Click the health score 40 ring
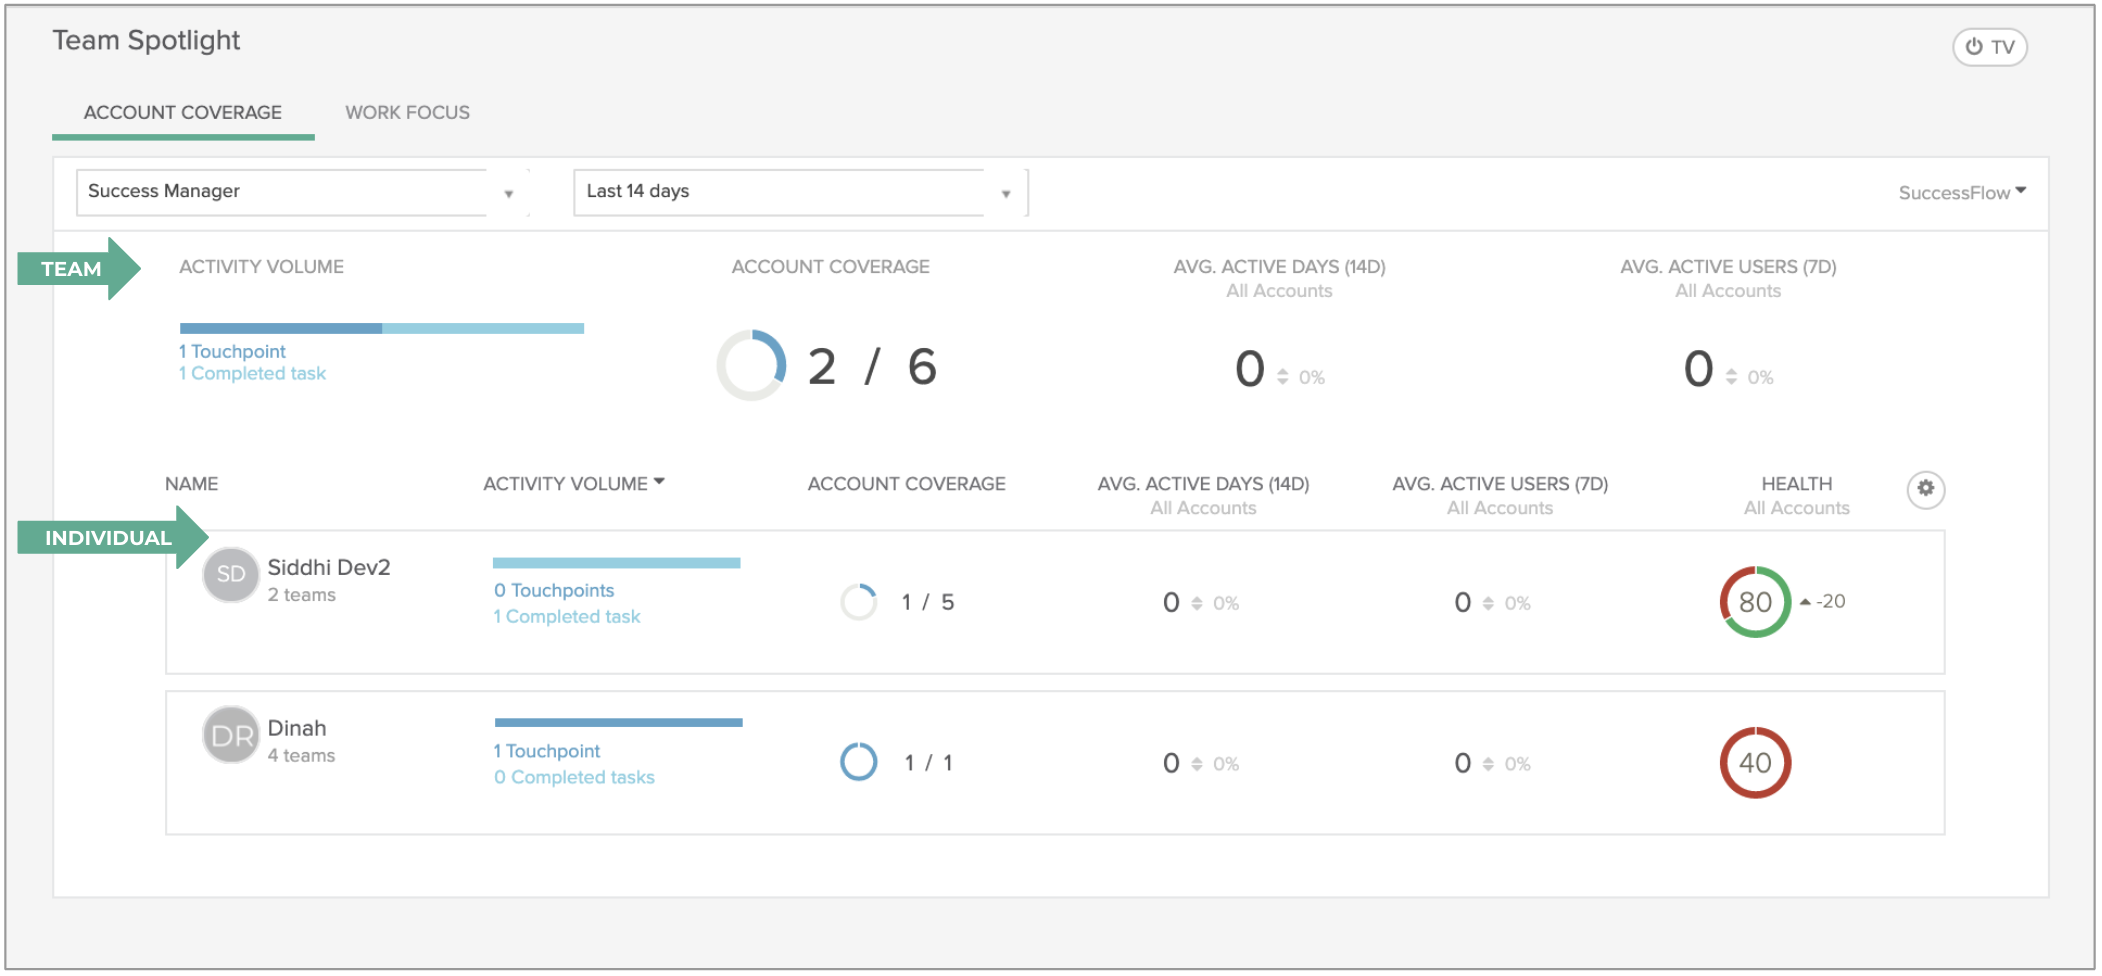 1755,763
